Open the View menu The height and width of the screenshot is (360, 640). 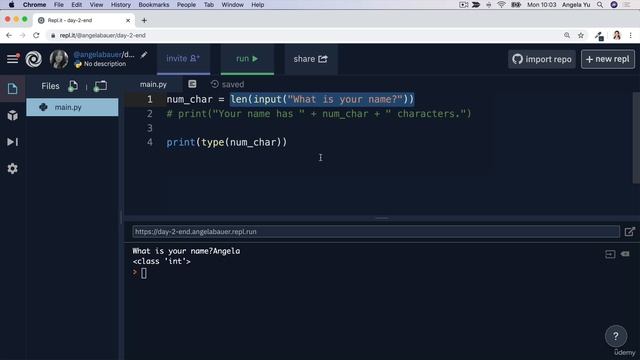pos(96,5)
